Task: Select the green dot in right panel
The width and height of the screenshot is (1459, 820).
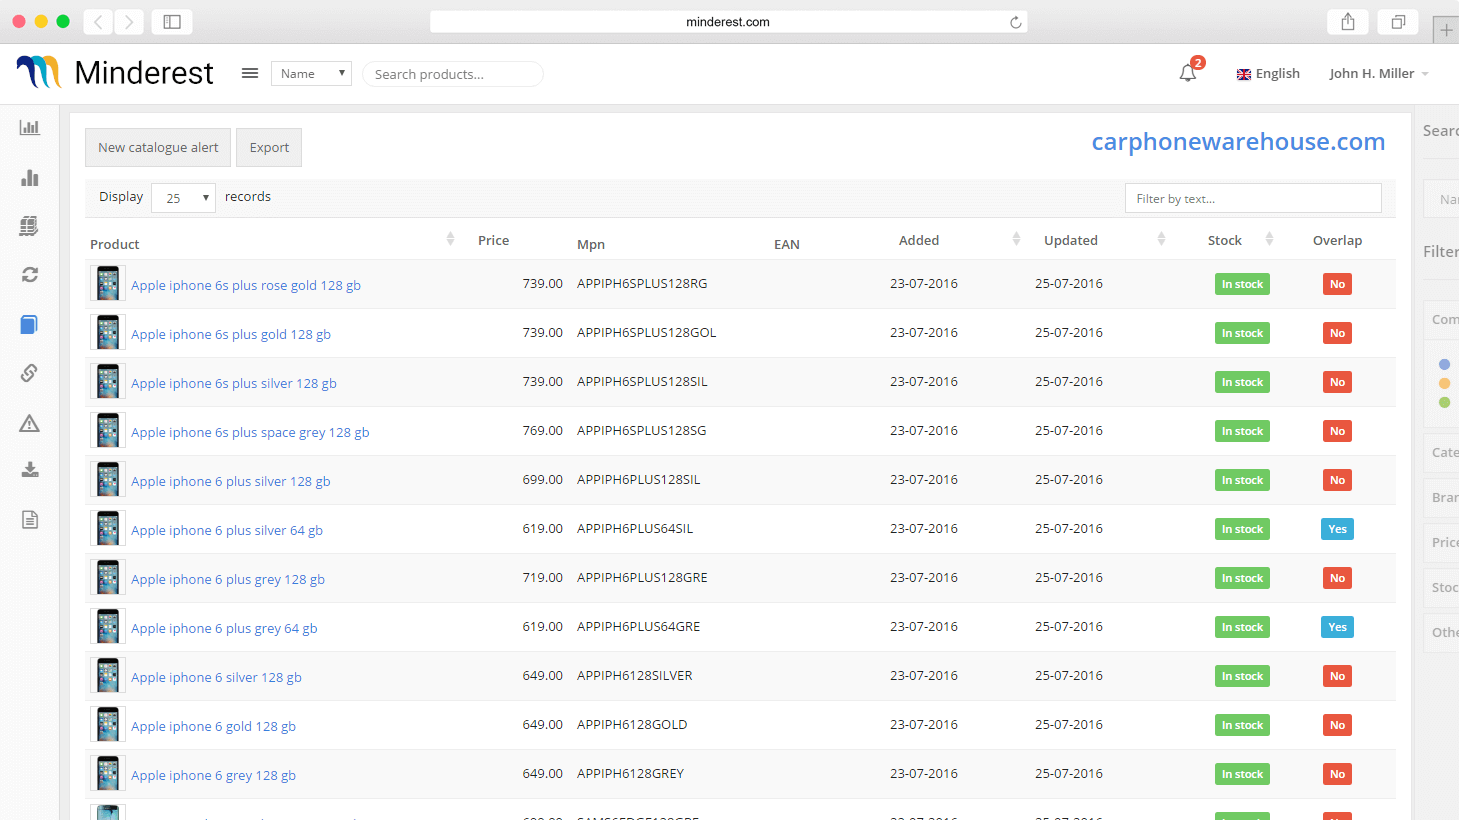Action: tap(1444, 402)
